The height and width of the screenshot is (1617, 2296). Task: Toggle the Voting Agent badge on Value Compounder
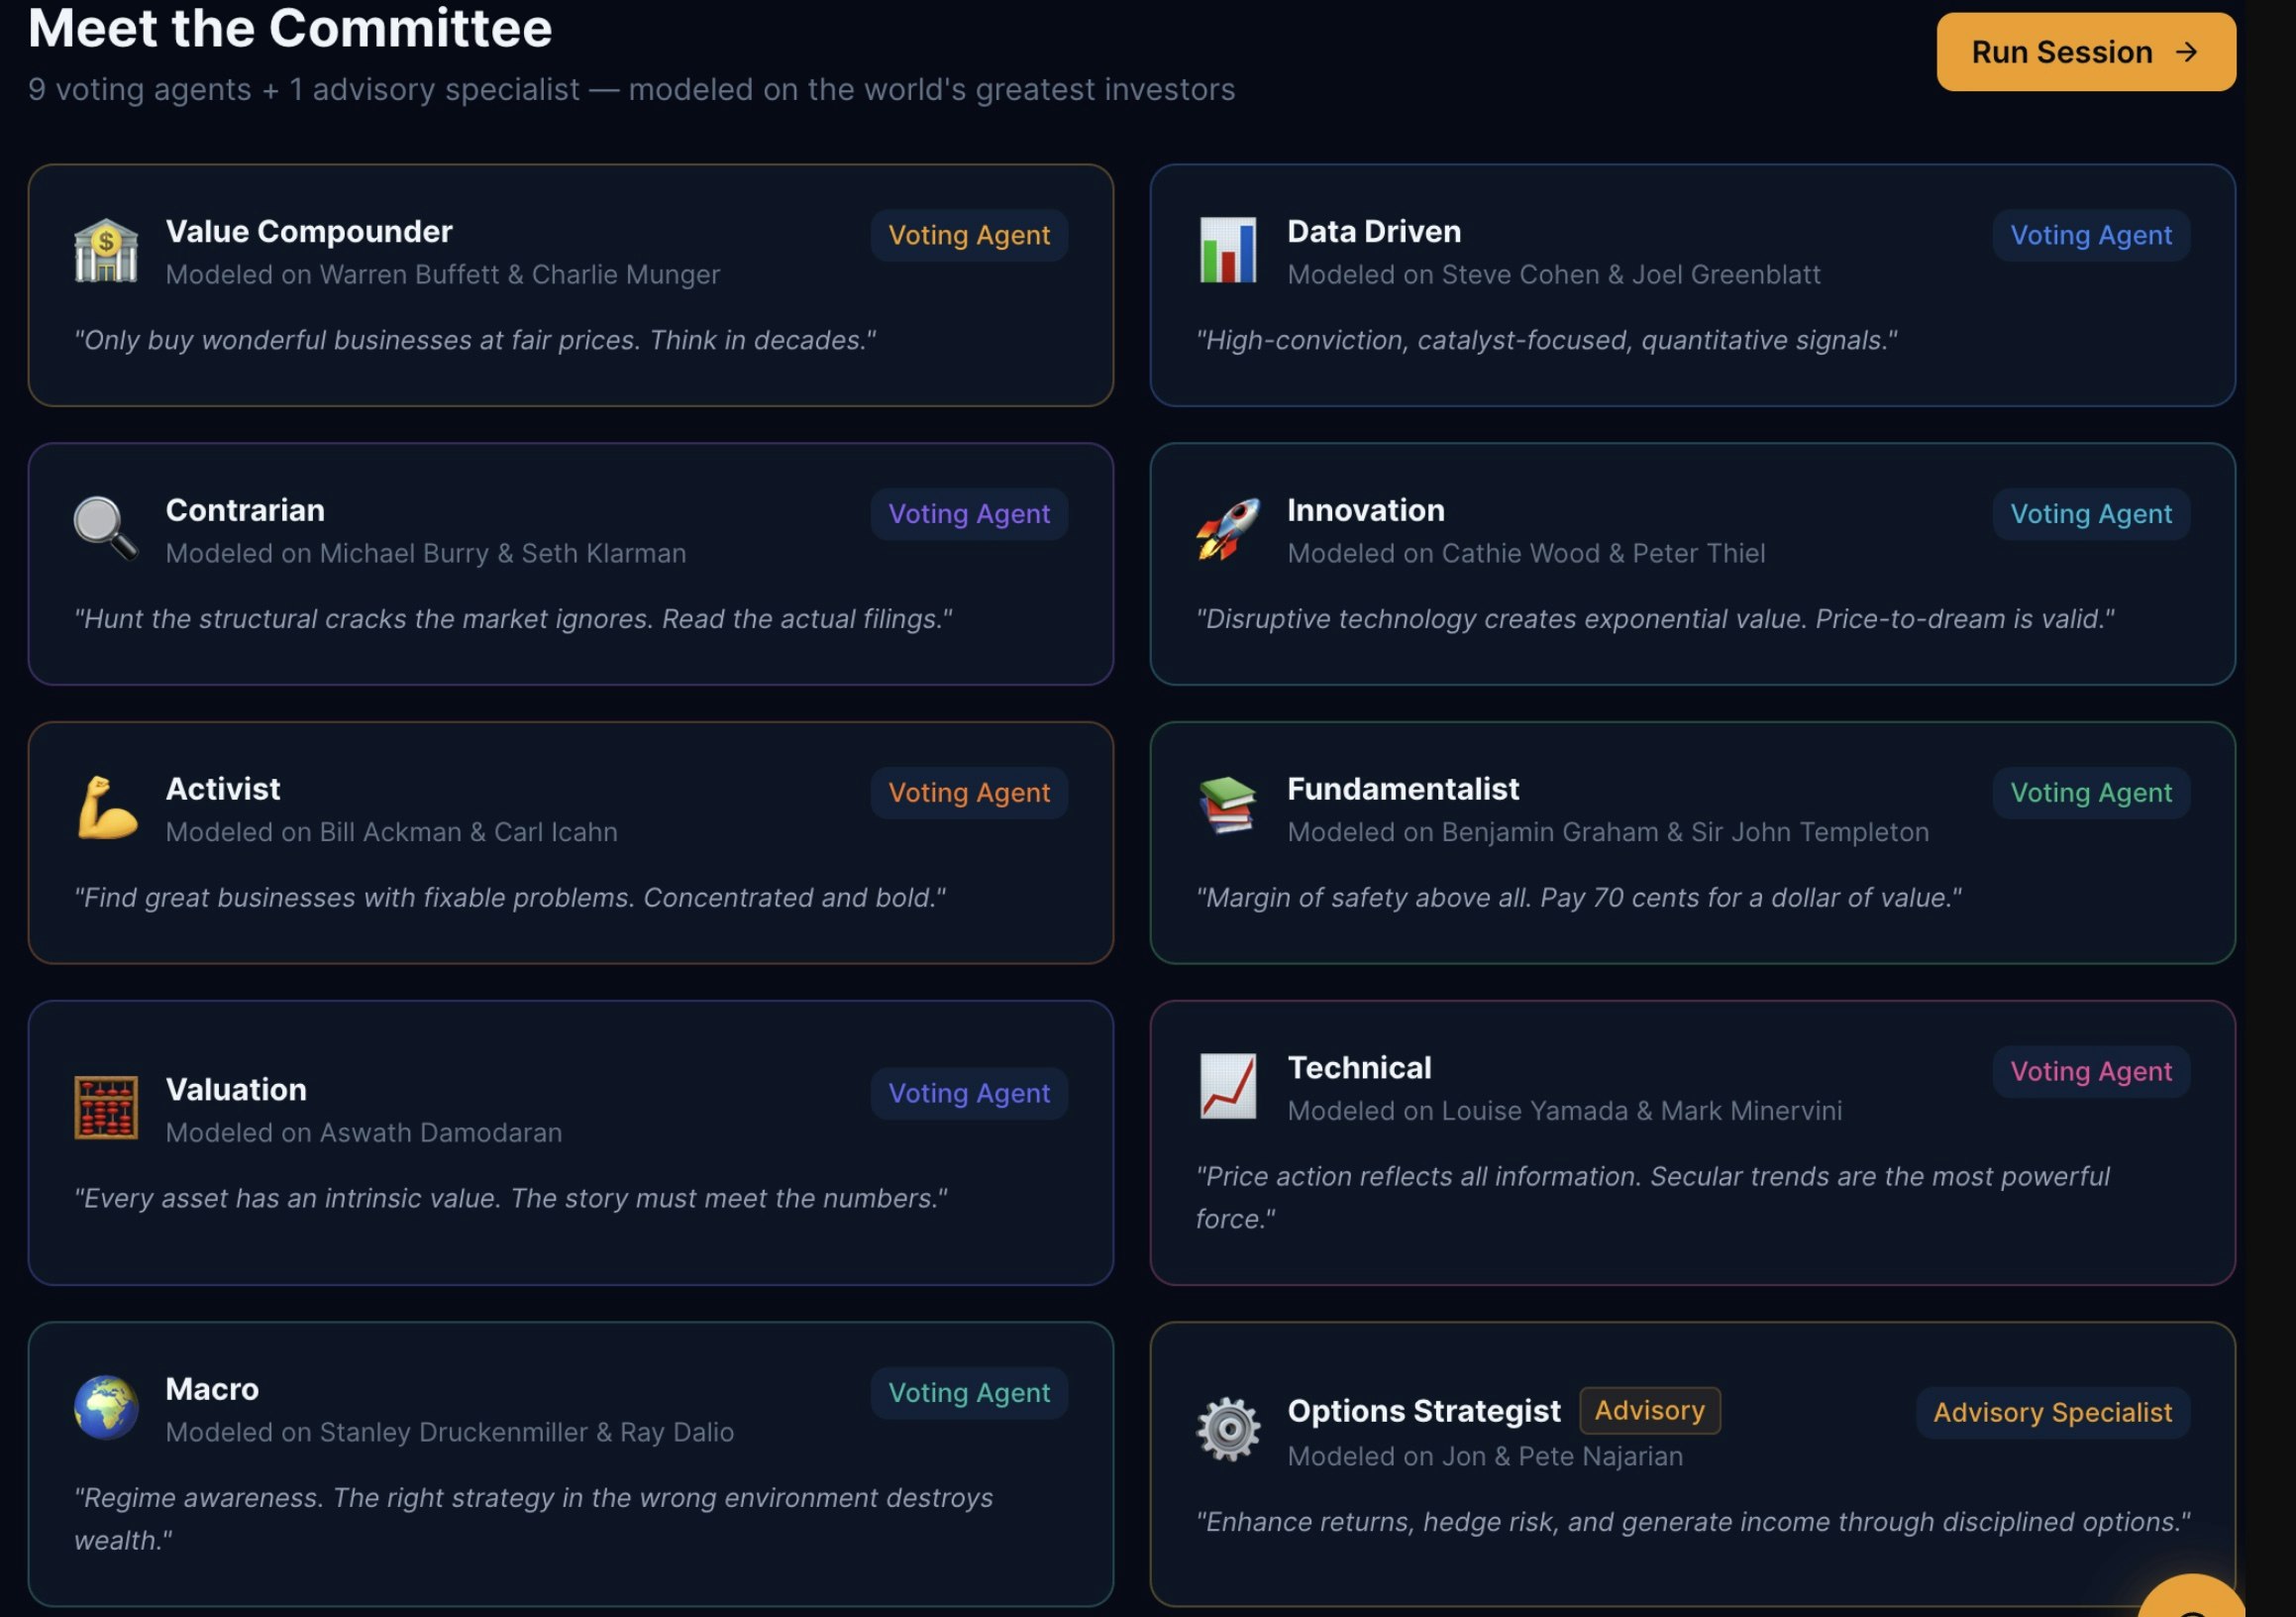point(968,236)
